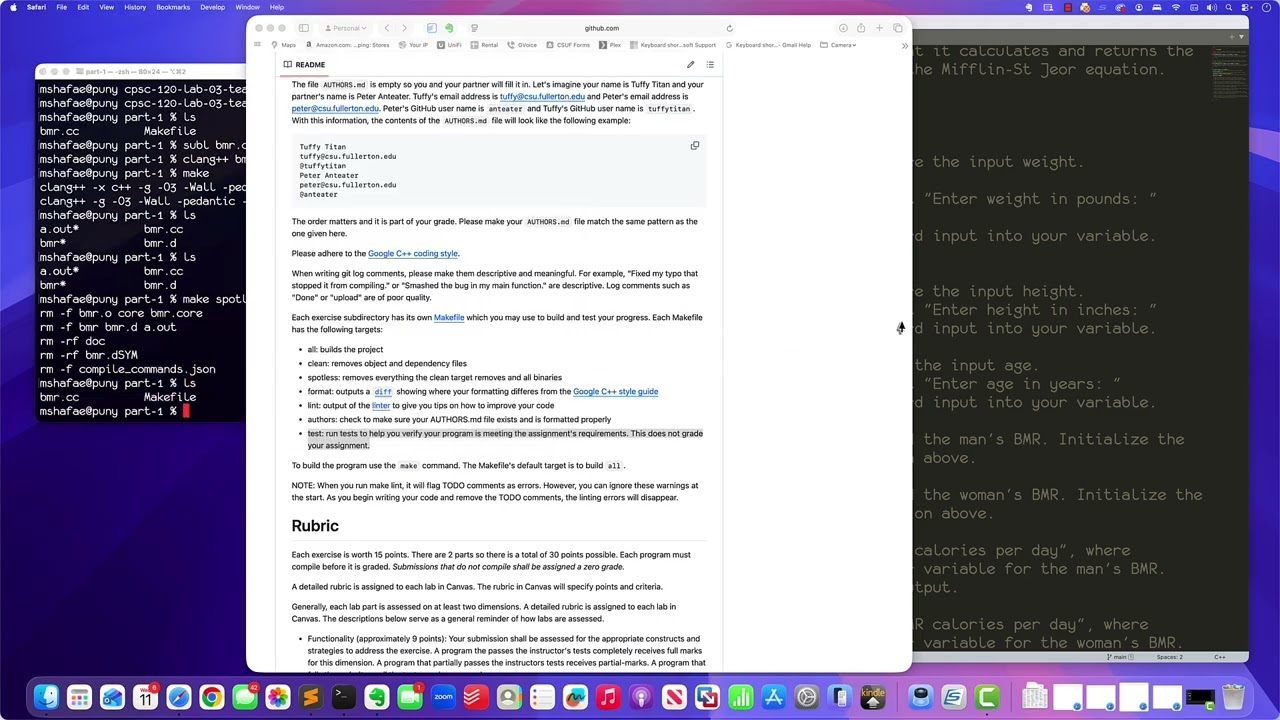The image size is (1280, 720).
Task: Click the github.com address bar
Action: [x=601, y=28]
